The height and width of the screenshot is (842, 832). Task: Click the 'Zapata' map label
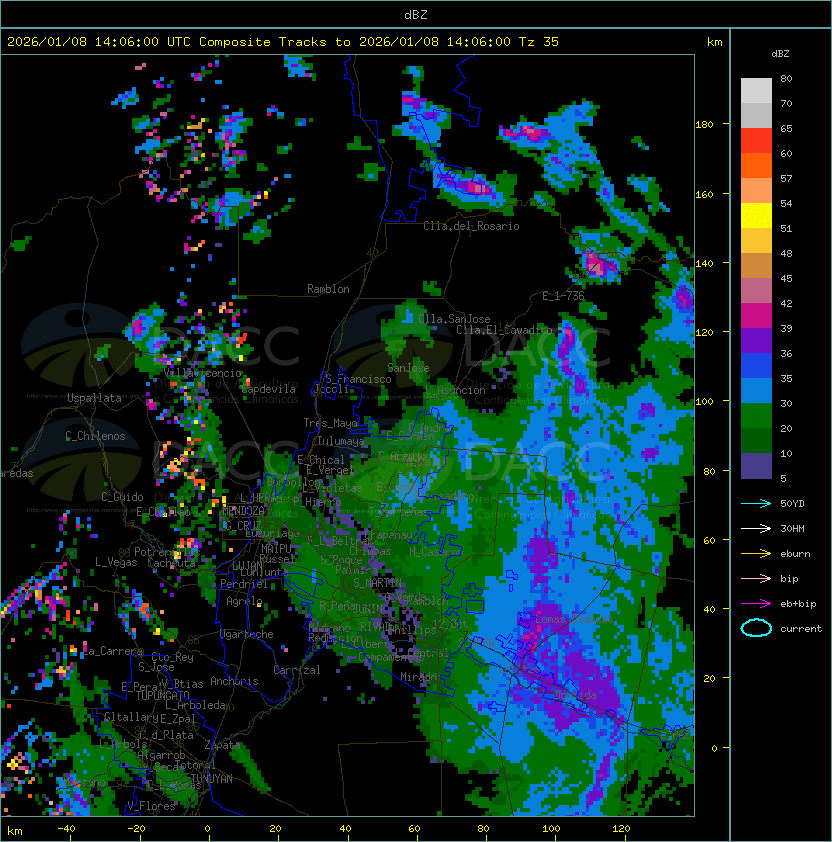pos(222,745)
